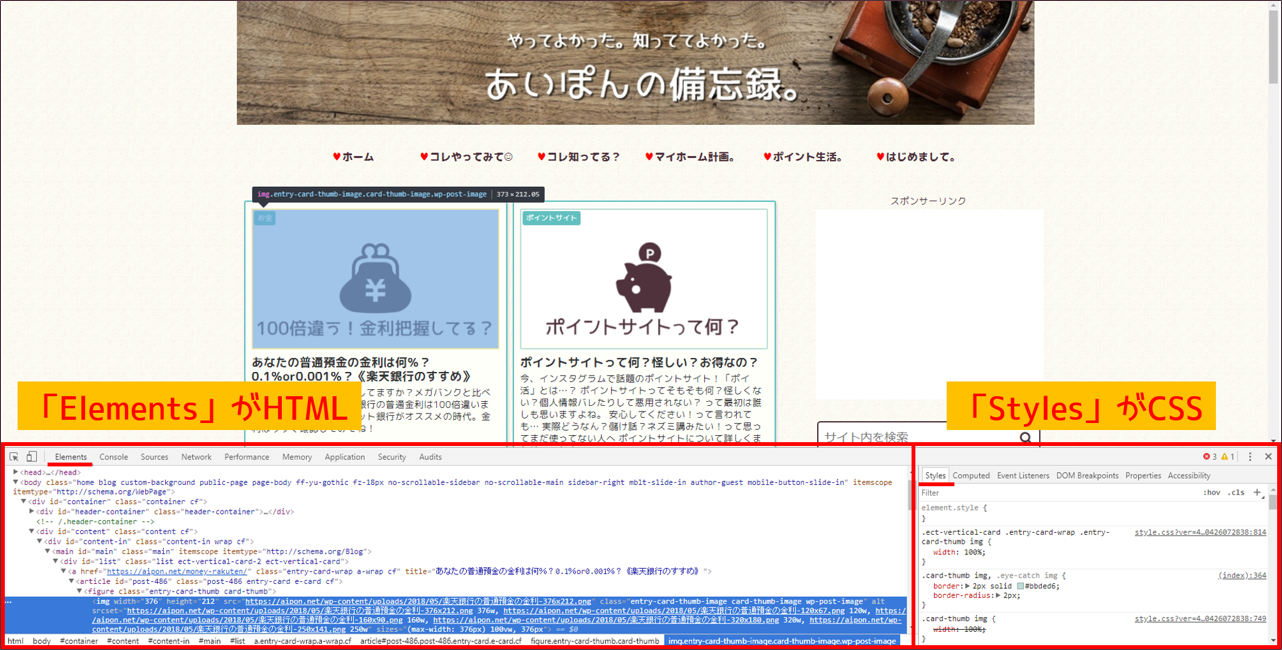This screenshot has width=1282, height=650.
Task: Open the Audits tab
Action: (431, 457)
